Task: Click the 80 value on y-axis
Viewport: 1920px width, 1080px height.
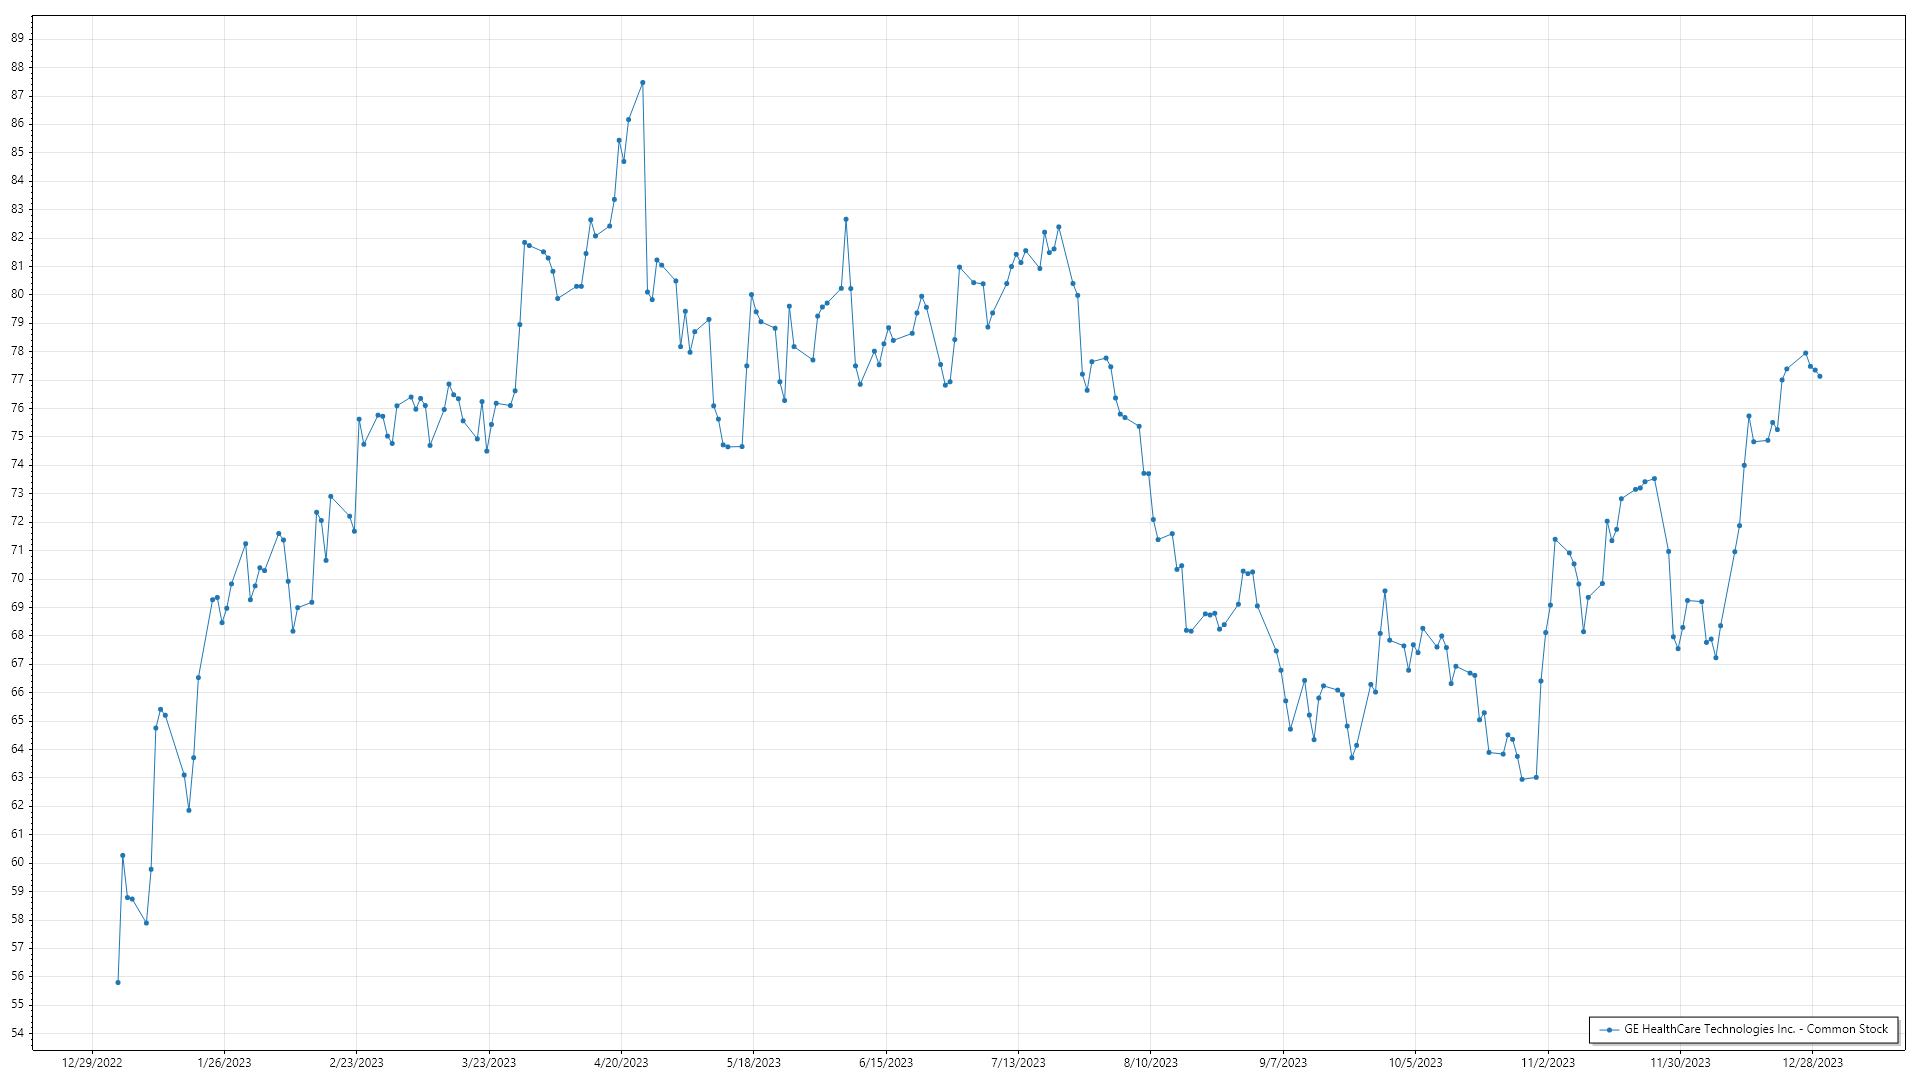Action: coord(18,295)
